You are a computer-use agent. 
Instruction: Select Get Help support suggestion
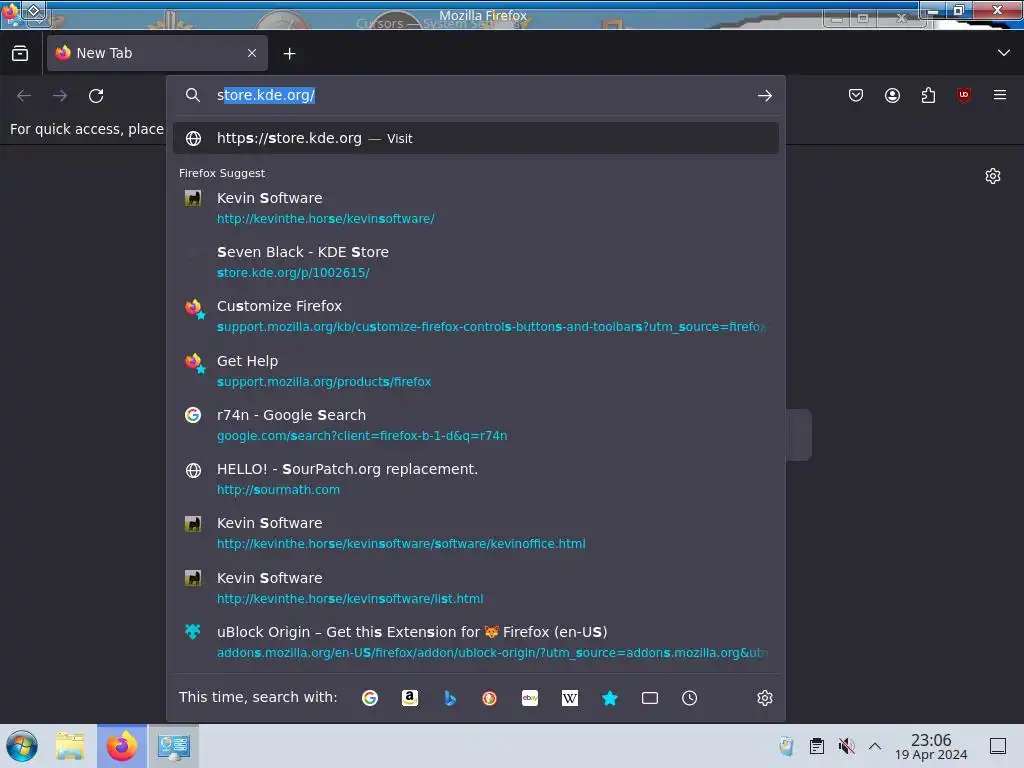pos(475,371)
